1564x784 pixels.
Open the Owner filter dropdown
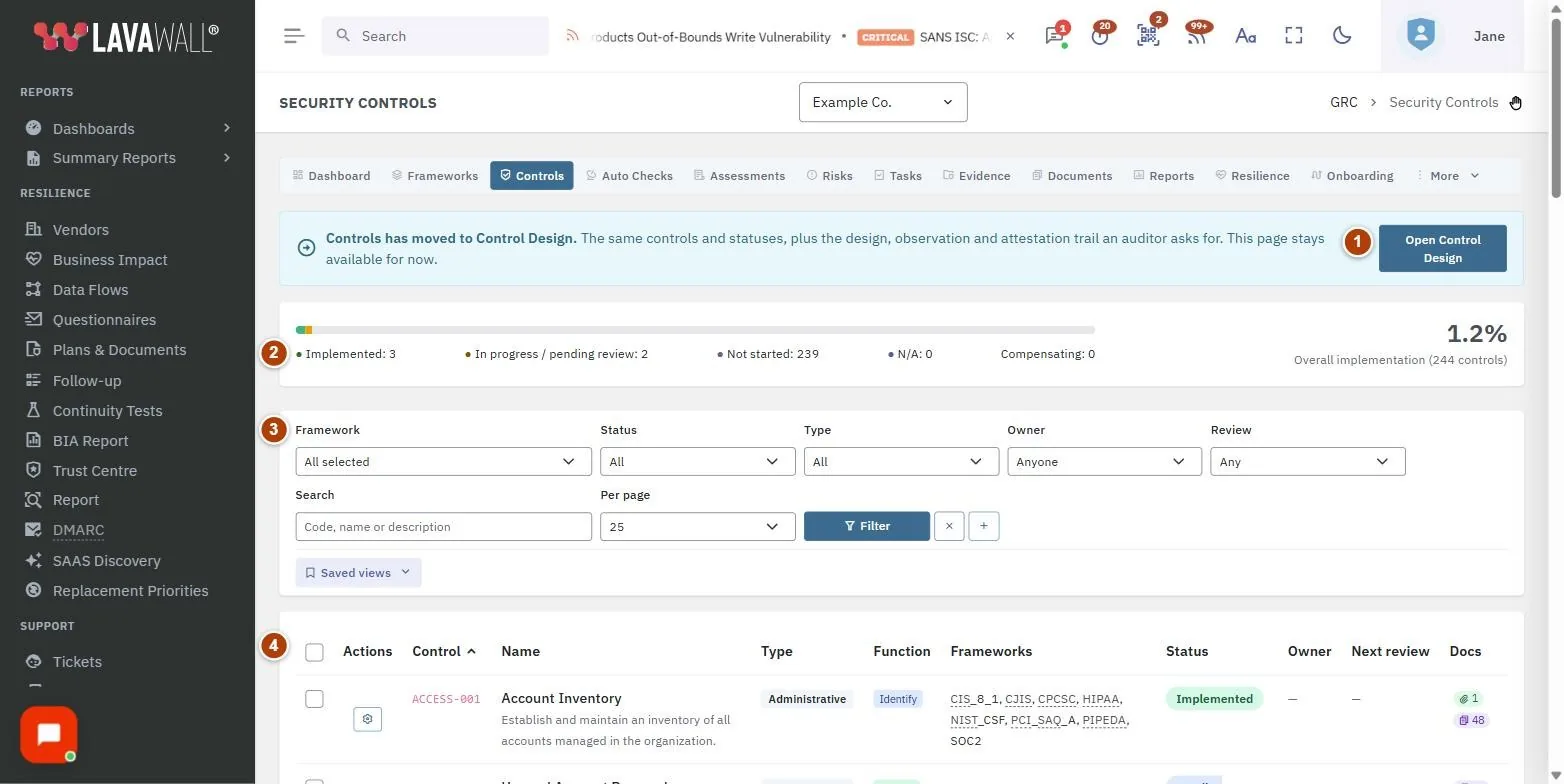[1104, 461]
